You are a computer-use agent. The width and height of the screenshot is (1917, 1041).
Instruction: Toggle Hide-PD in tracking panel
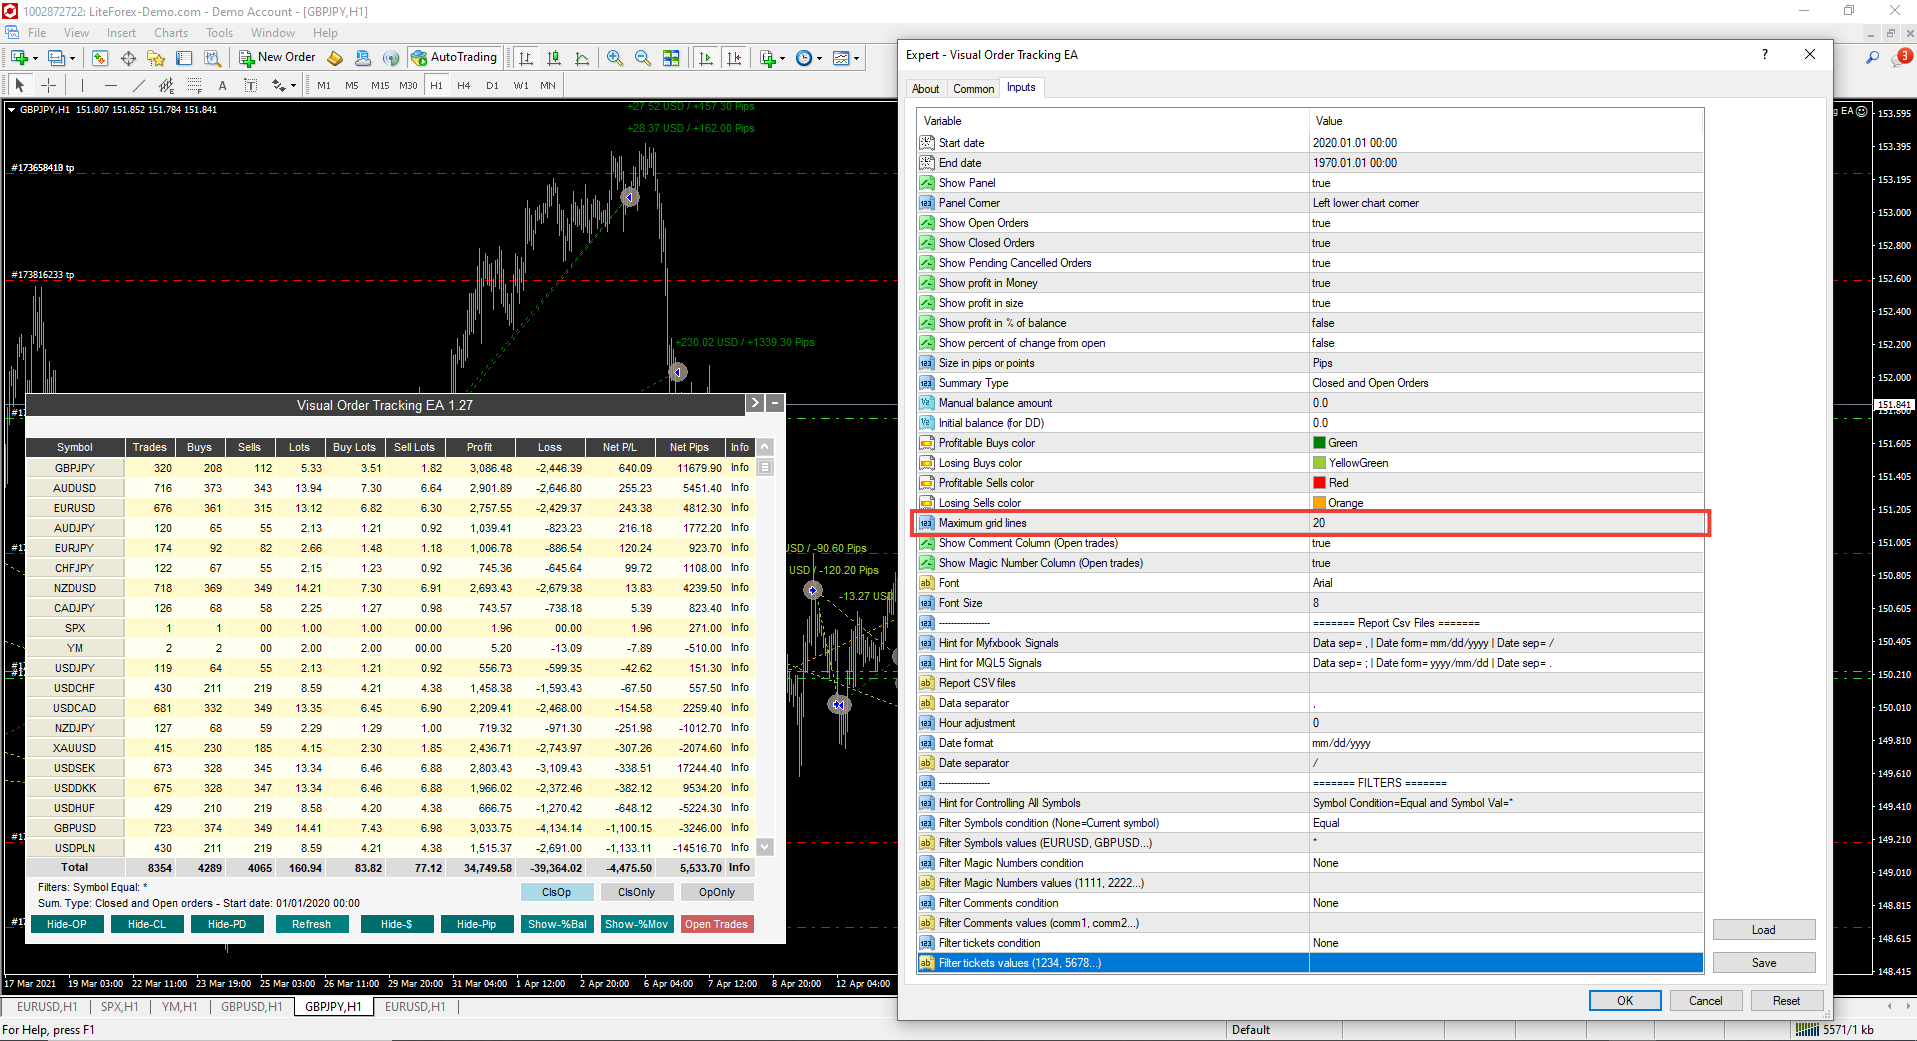pos(227,924)
